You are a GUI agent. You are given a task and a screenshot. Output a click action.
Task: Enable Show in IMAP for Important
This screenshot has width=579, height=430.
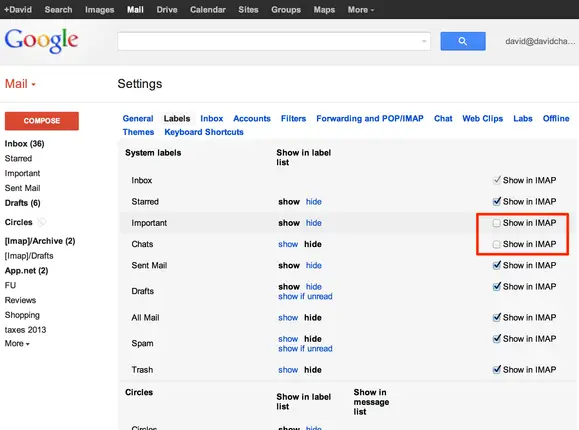(497, 223)
